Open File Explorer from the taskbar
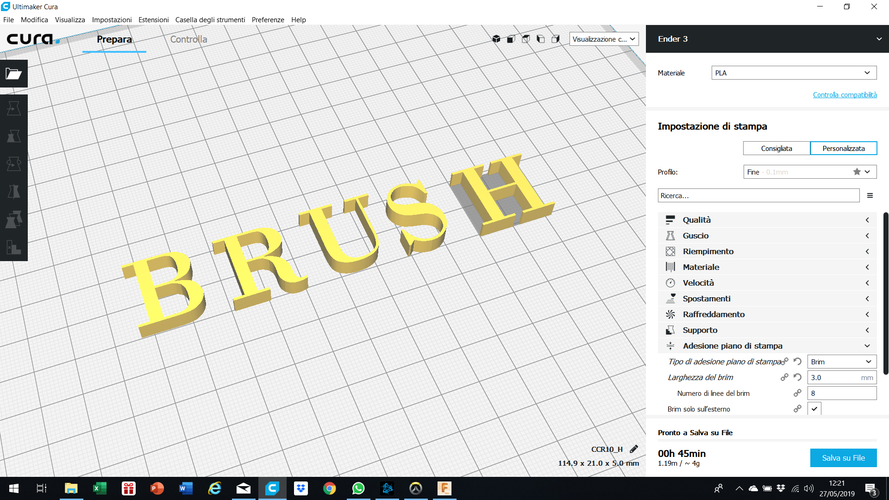 pos(71,488)
